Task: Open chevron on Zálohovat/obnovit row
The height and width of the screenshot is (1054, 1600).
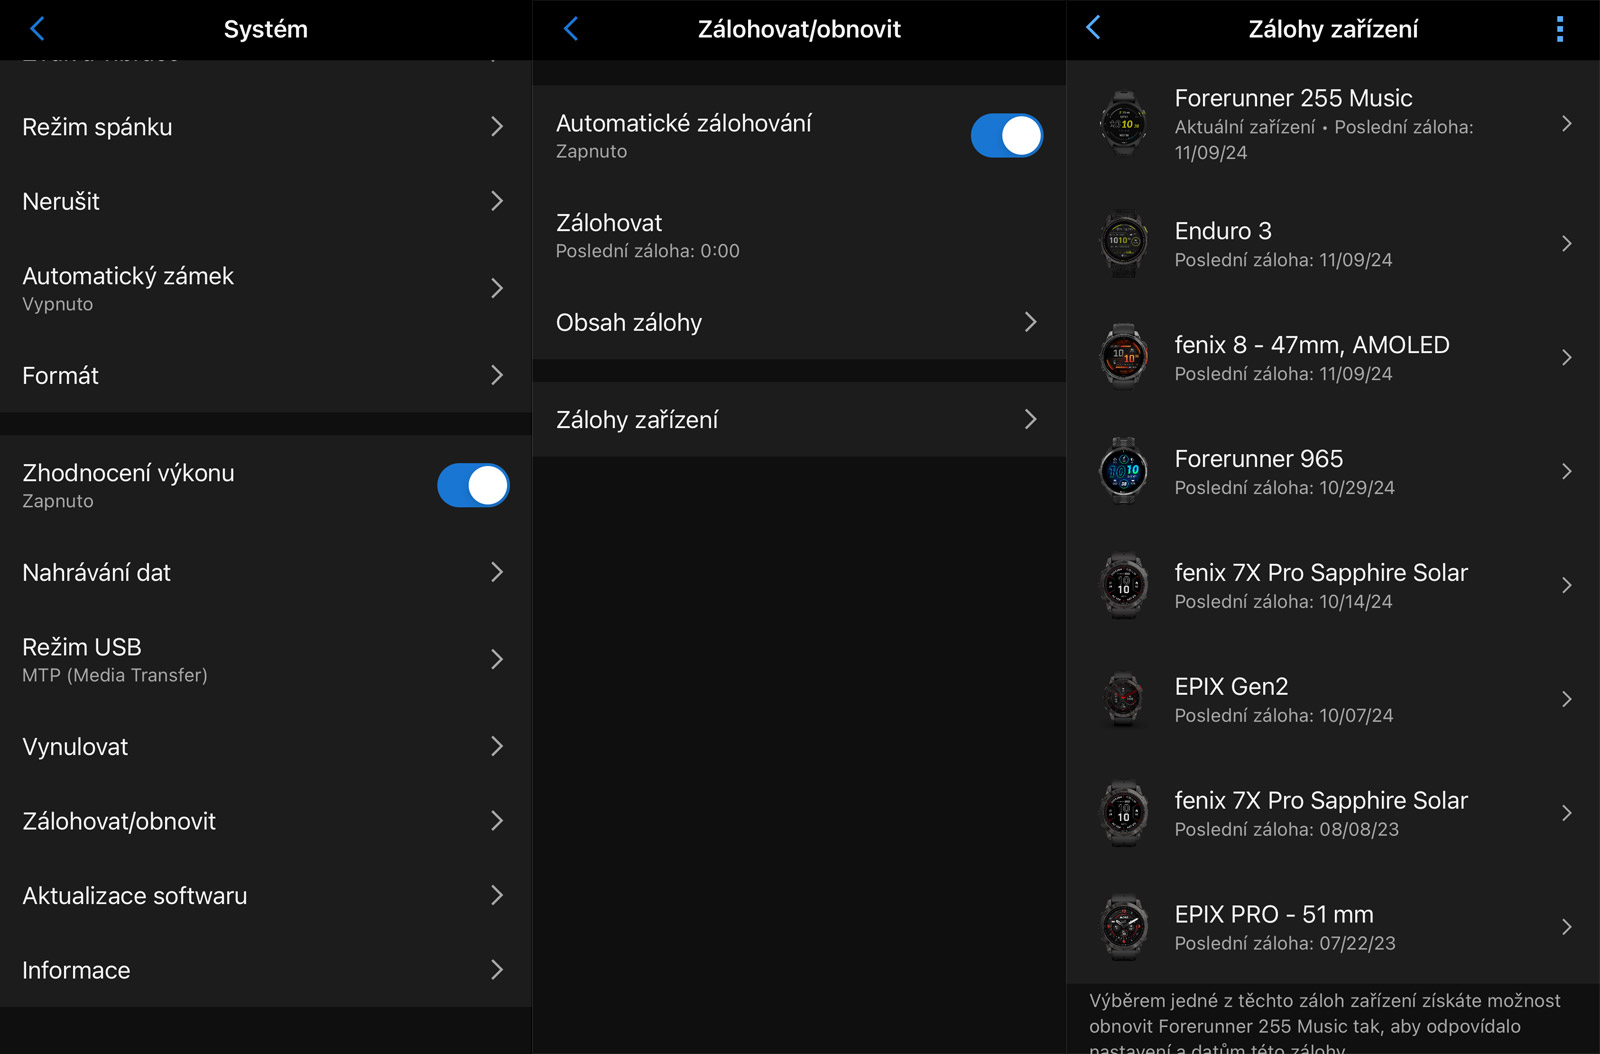Action: [x=497, y=821]
